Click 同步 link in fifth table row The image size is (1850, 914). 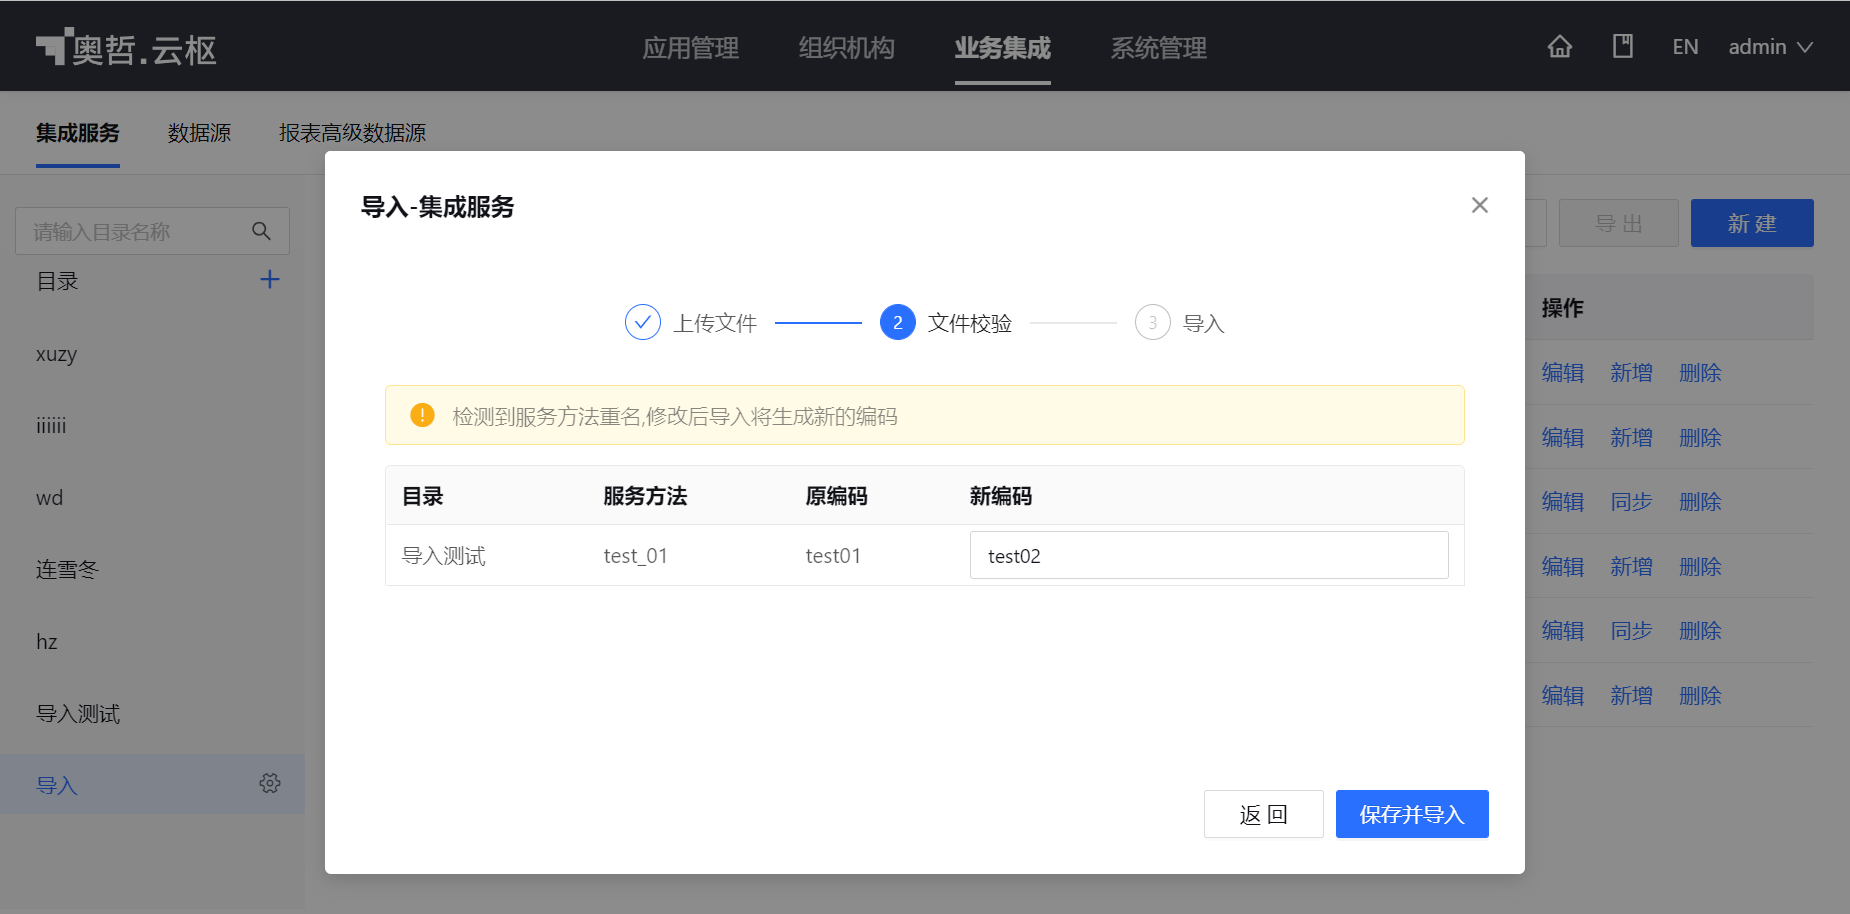point(1632,631)
